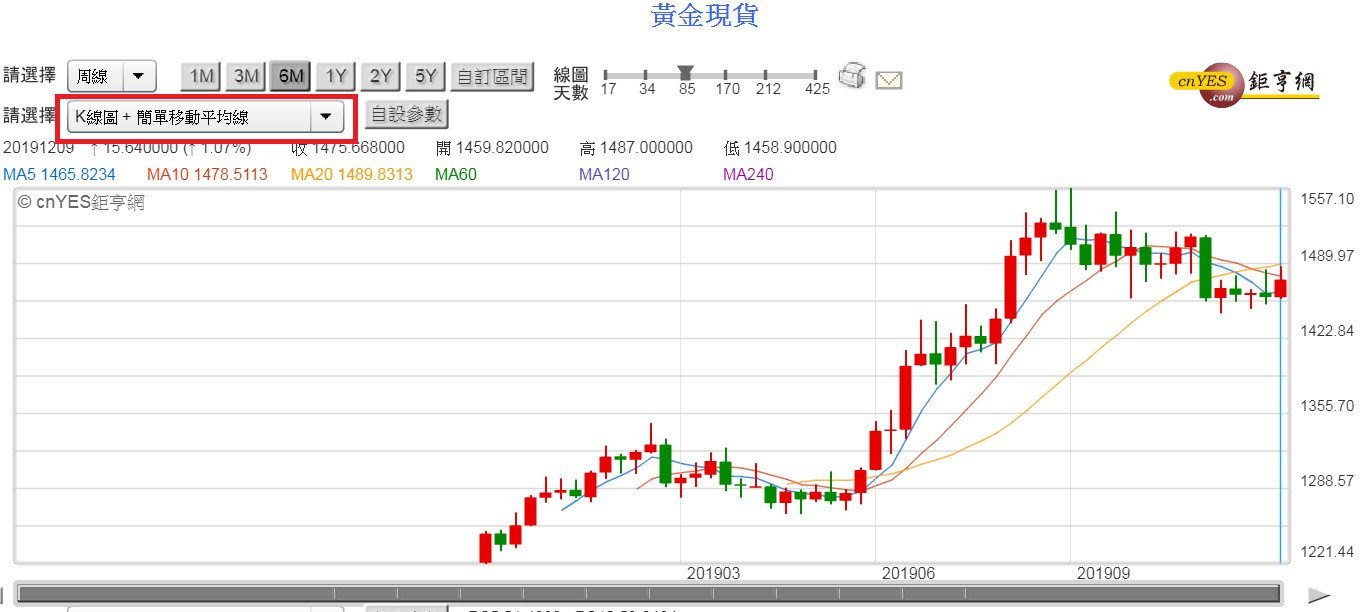The width and height of the screenshot is (1366, 612).
Task: Click the 1221.44 price axis label
Action: point(1327,552)
